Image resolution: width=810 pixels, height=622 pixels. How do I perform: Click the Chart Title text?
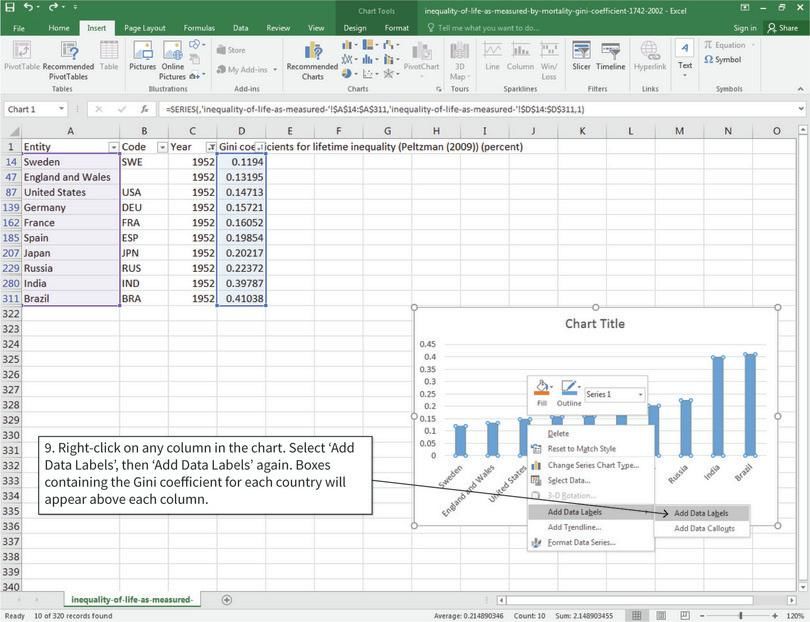(595, 324)
